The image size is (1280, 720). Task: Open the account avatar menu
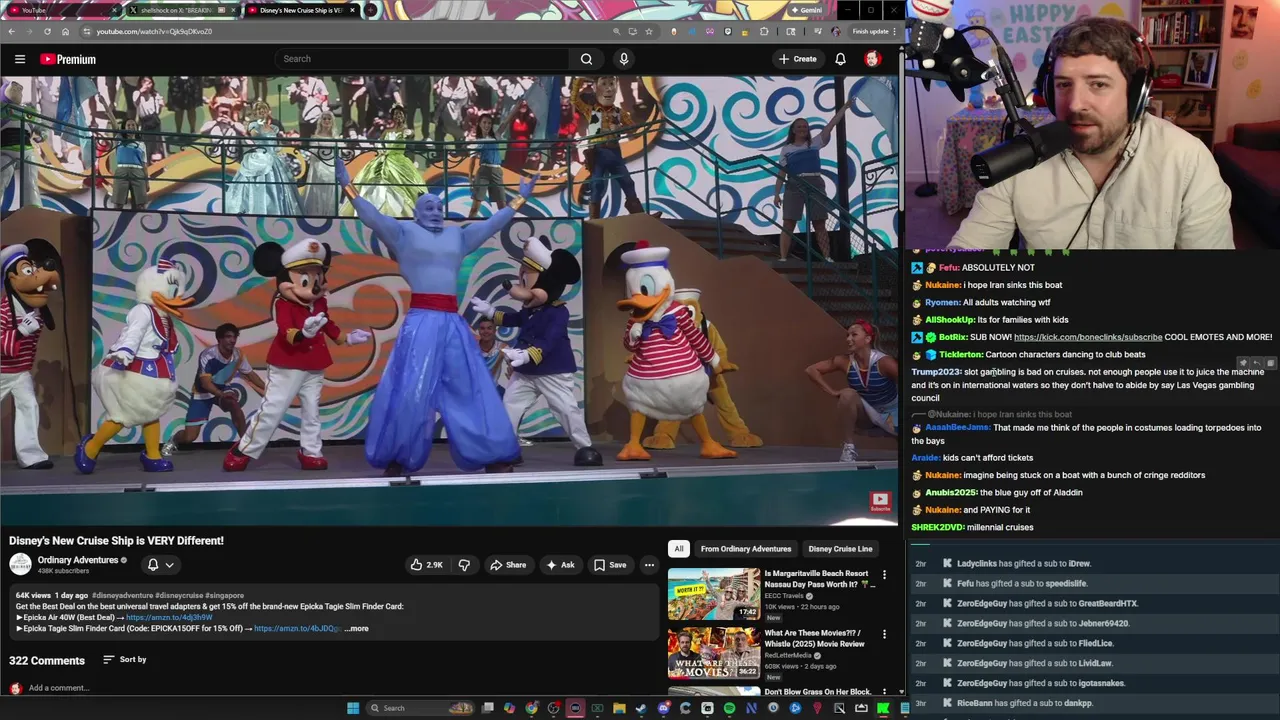pos(872,59)
